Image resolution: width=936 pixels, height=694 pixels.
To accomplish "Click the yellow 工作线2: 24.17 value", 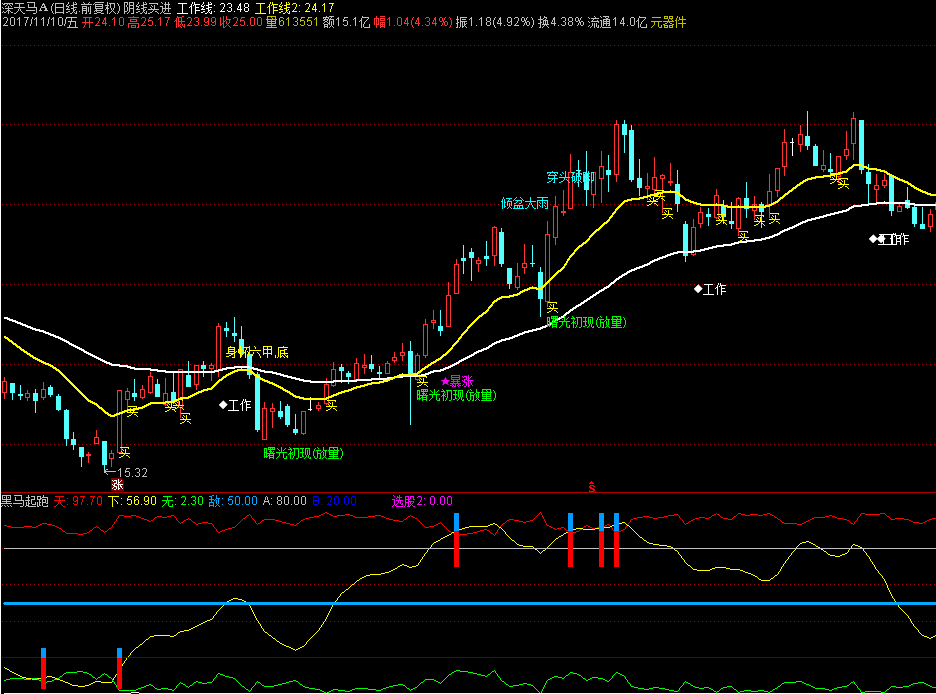I will tap(294, 8).
